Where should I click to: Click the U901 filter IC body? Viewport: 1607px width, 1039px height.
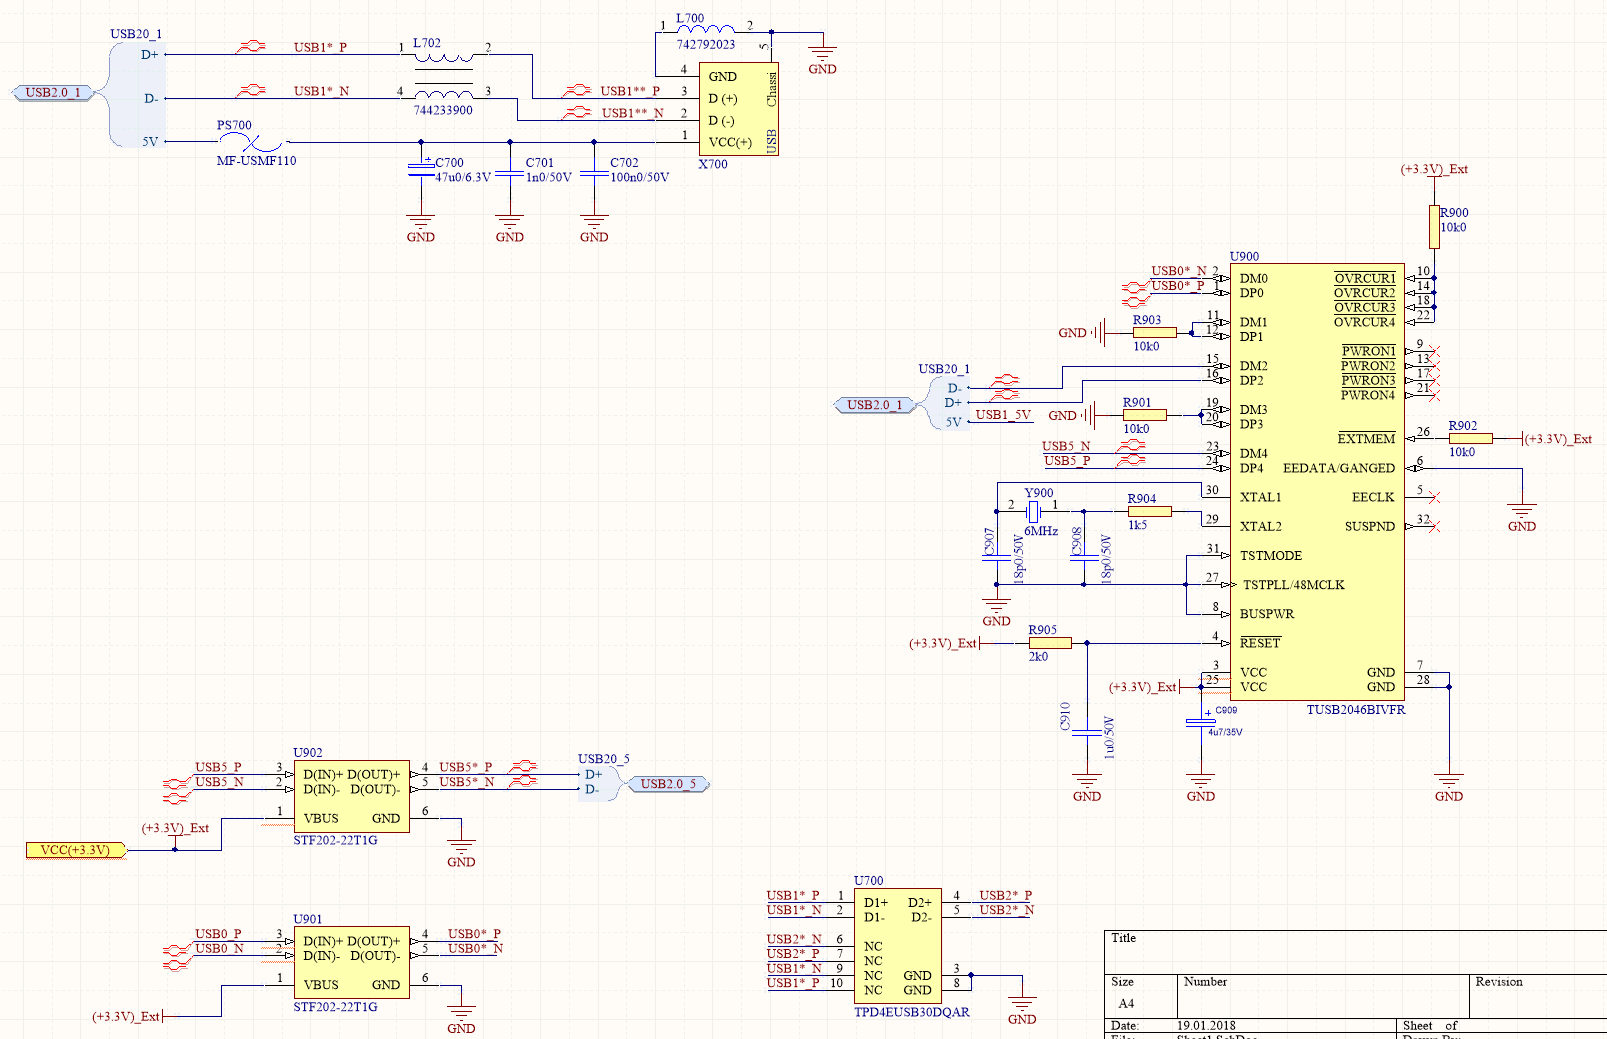tap(351, 962)
